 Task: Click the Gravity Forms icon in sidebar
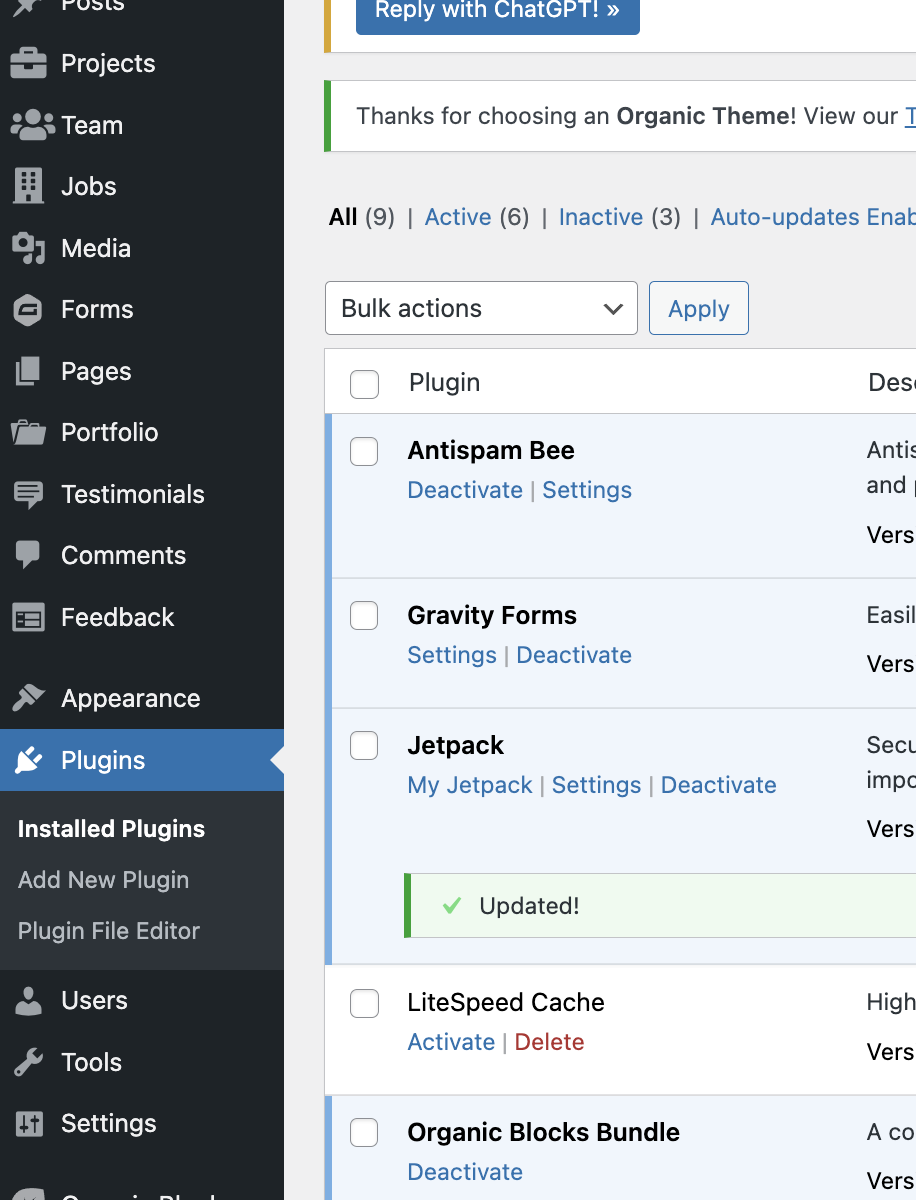pyautogui.click(x=28, y=310)
